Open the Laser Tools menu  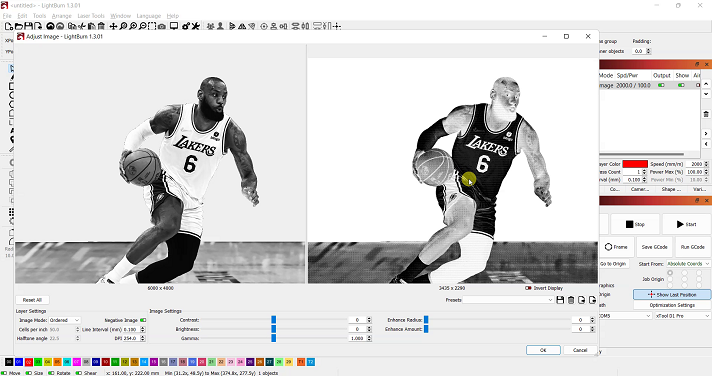click(x=91, y=16)
